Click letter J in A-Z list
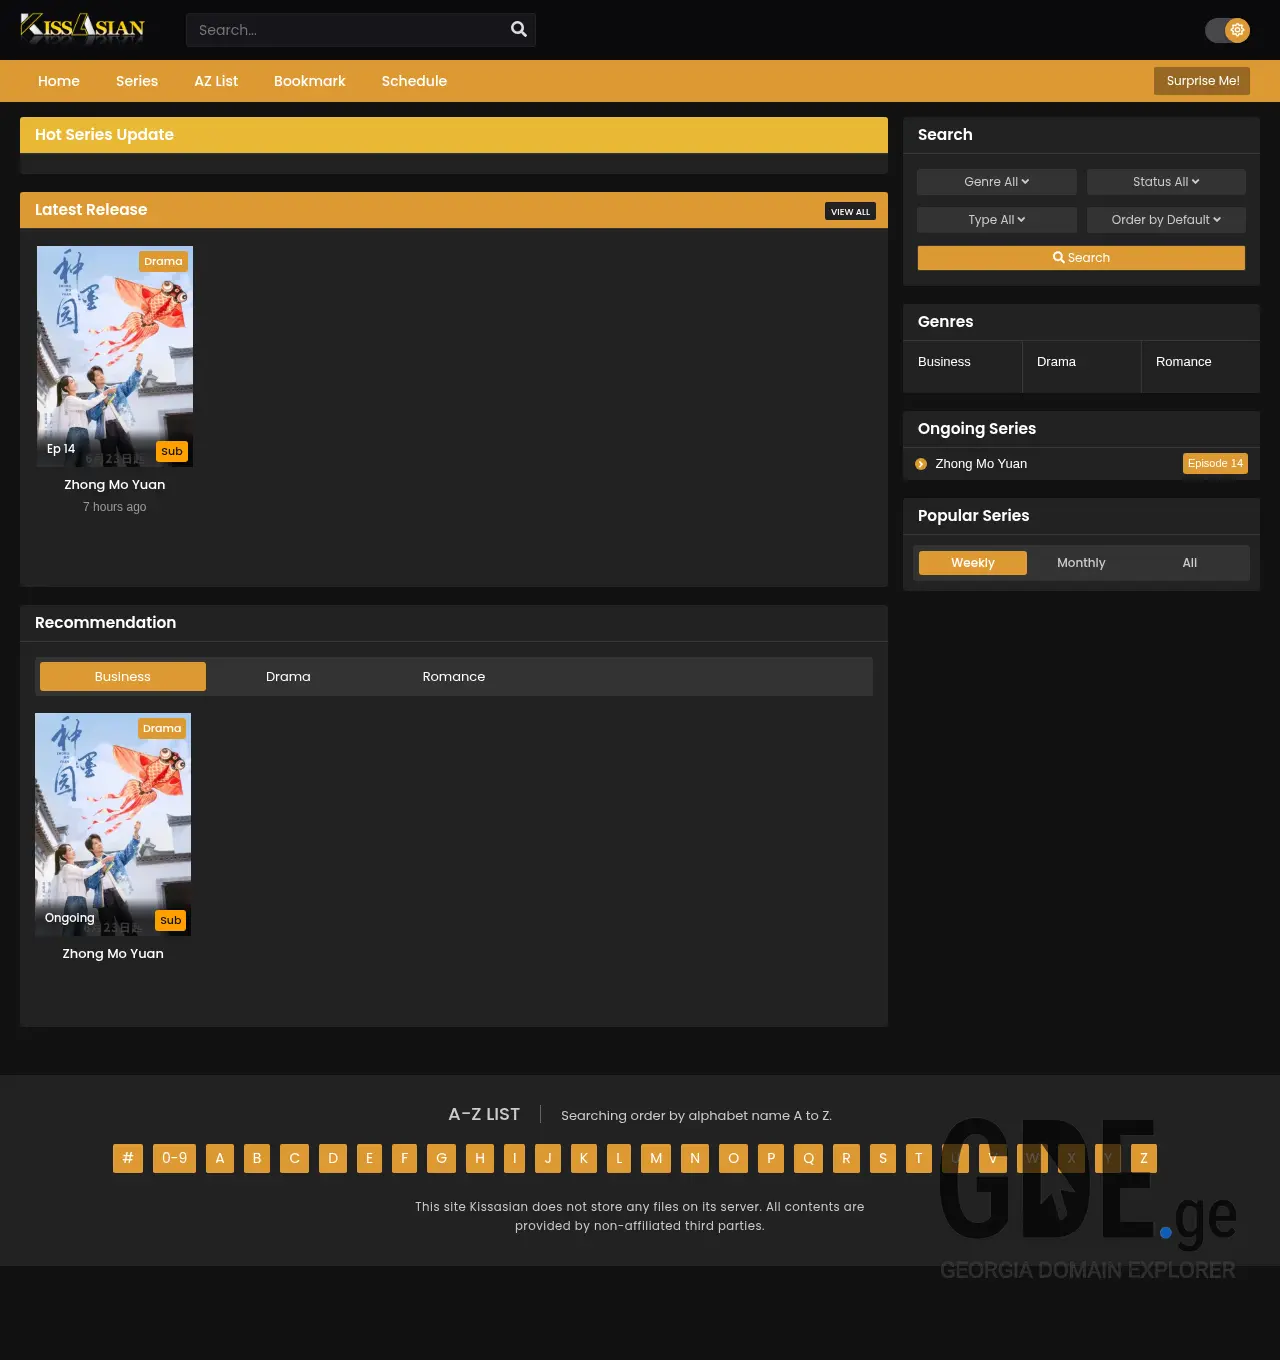Viewport: 1280px width, 1360px height. click(x=548, y=1158)
